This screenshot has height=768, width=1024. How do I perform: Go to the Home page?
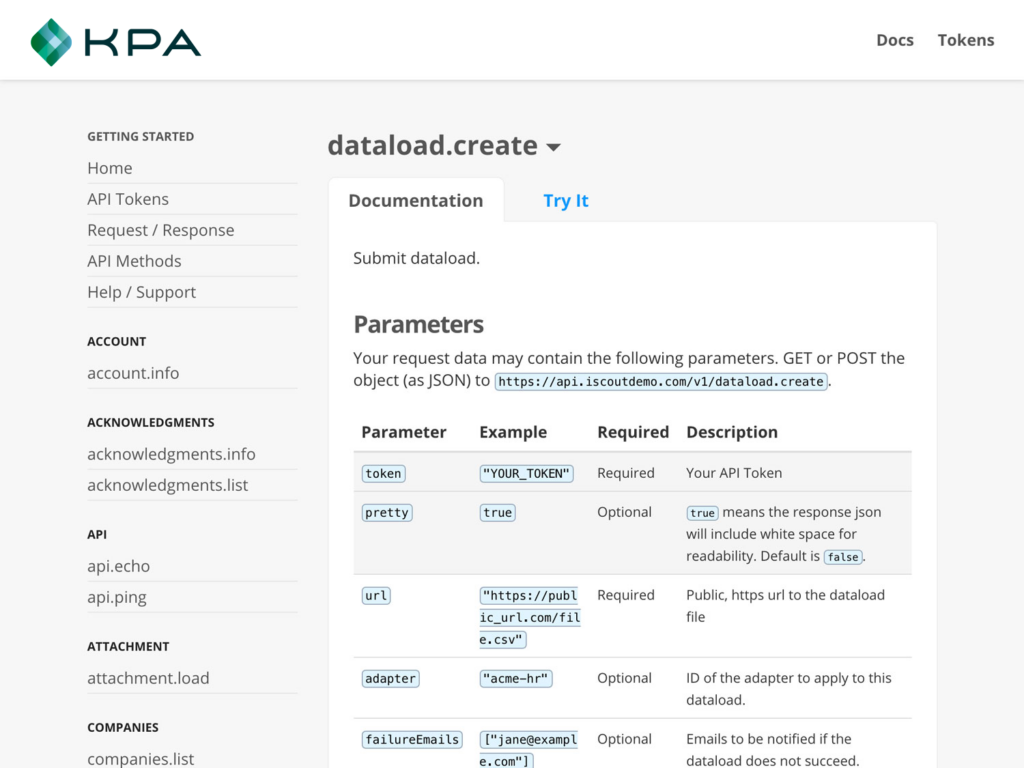[109, 168]
